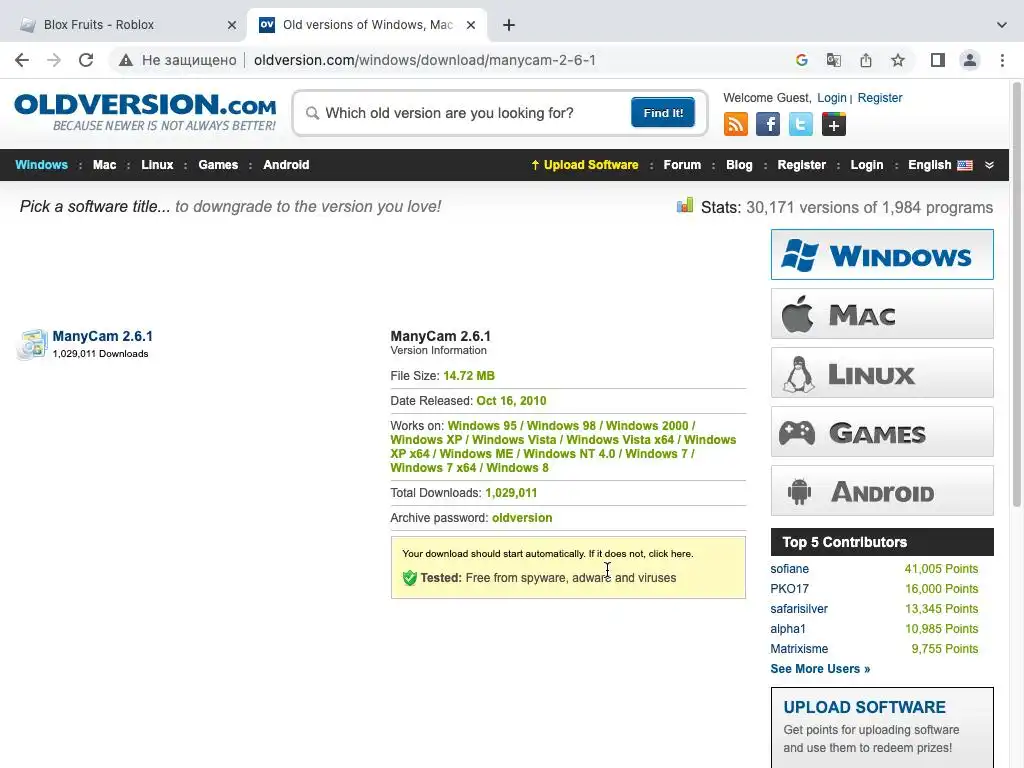Viewport: 1024px width, 768px height.
Task: Open contributor alpha1's profile
Action: (x=788, y=629)
